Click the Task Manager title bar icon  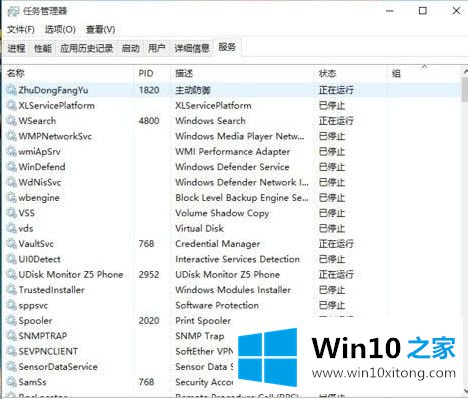click(x=13, y=11)
